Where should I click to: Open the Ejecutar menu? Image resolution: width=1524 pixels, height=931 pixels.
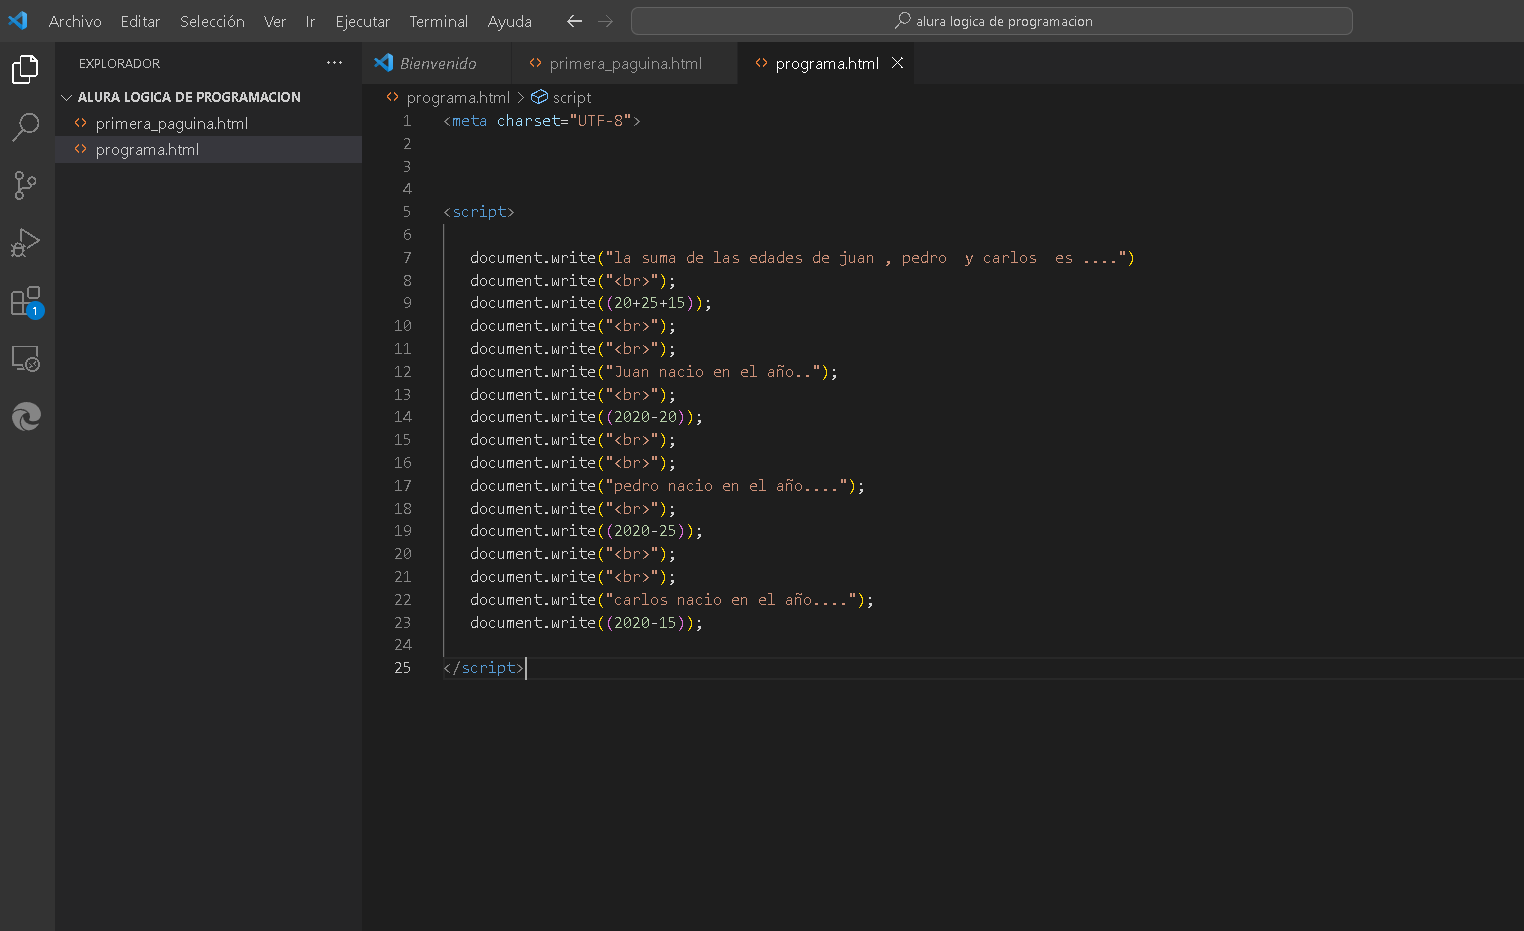pos(363,21)
